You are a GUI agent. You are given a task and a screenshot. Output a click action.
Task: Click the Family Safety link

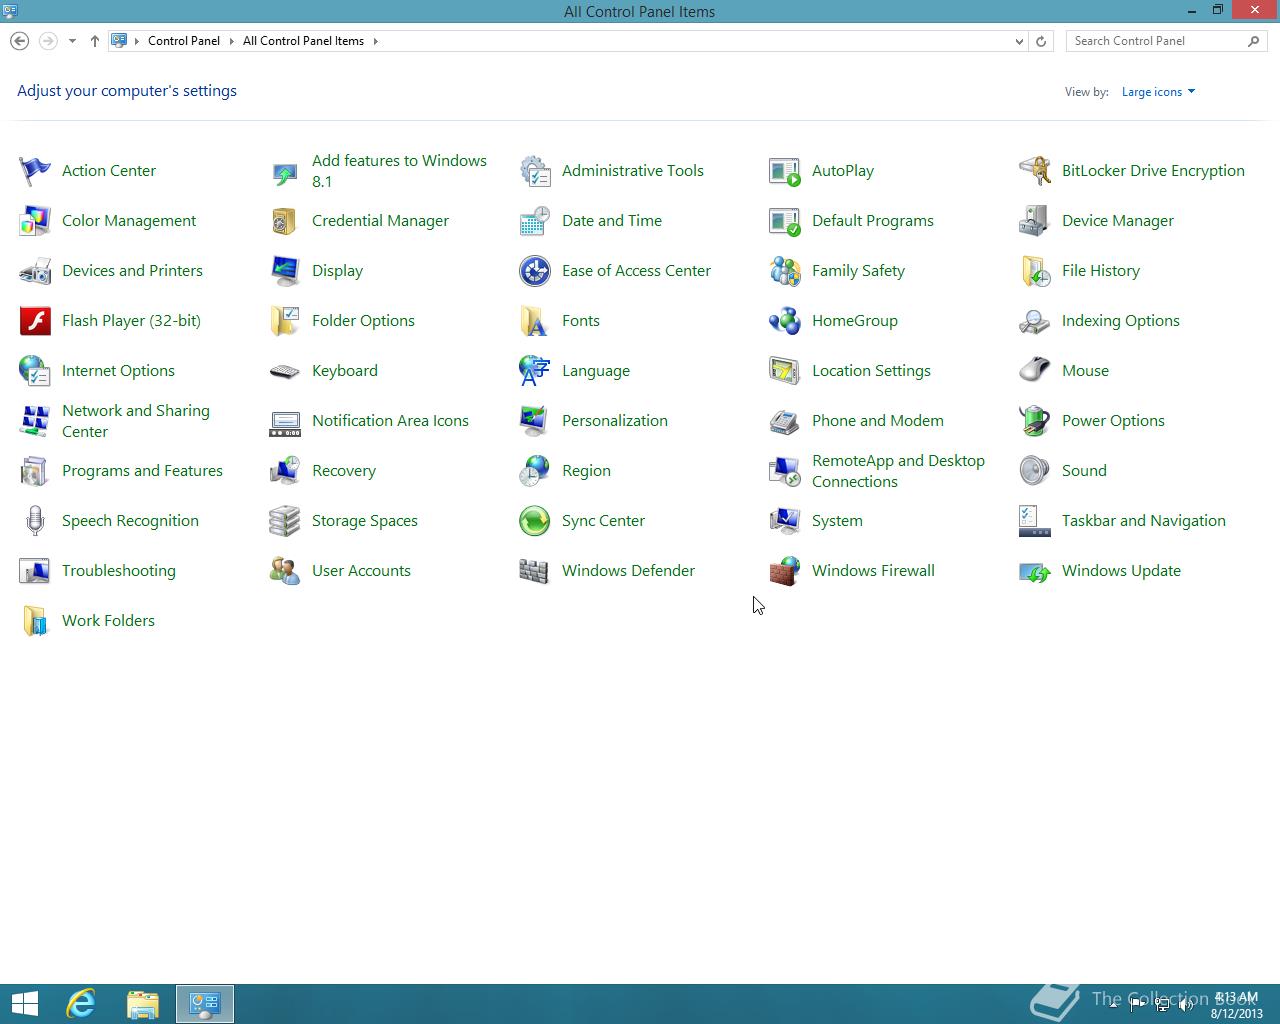coord(858,271)
